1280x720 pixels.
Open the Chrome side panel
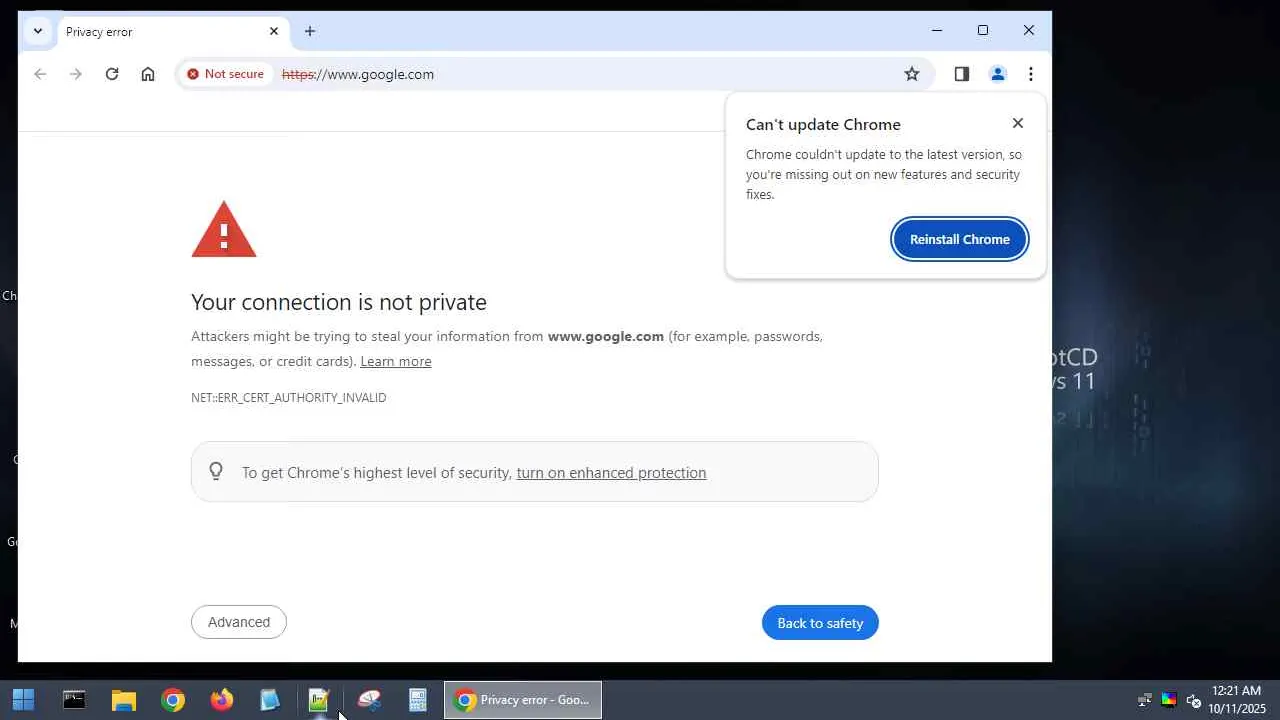point(962,74)
